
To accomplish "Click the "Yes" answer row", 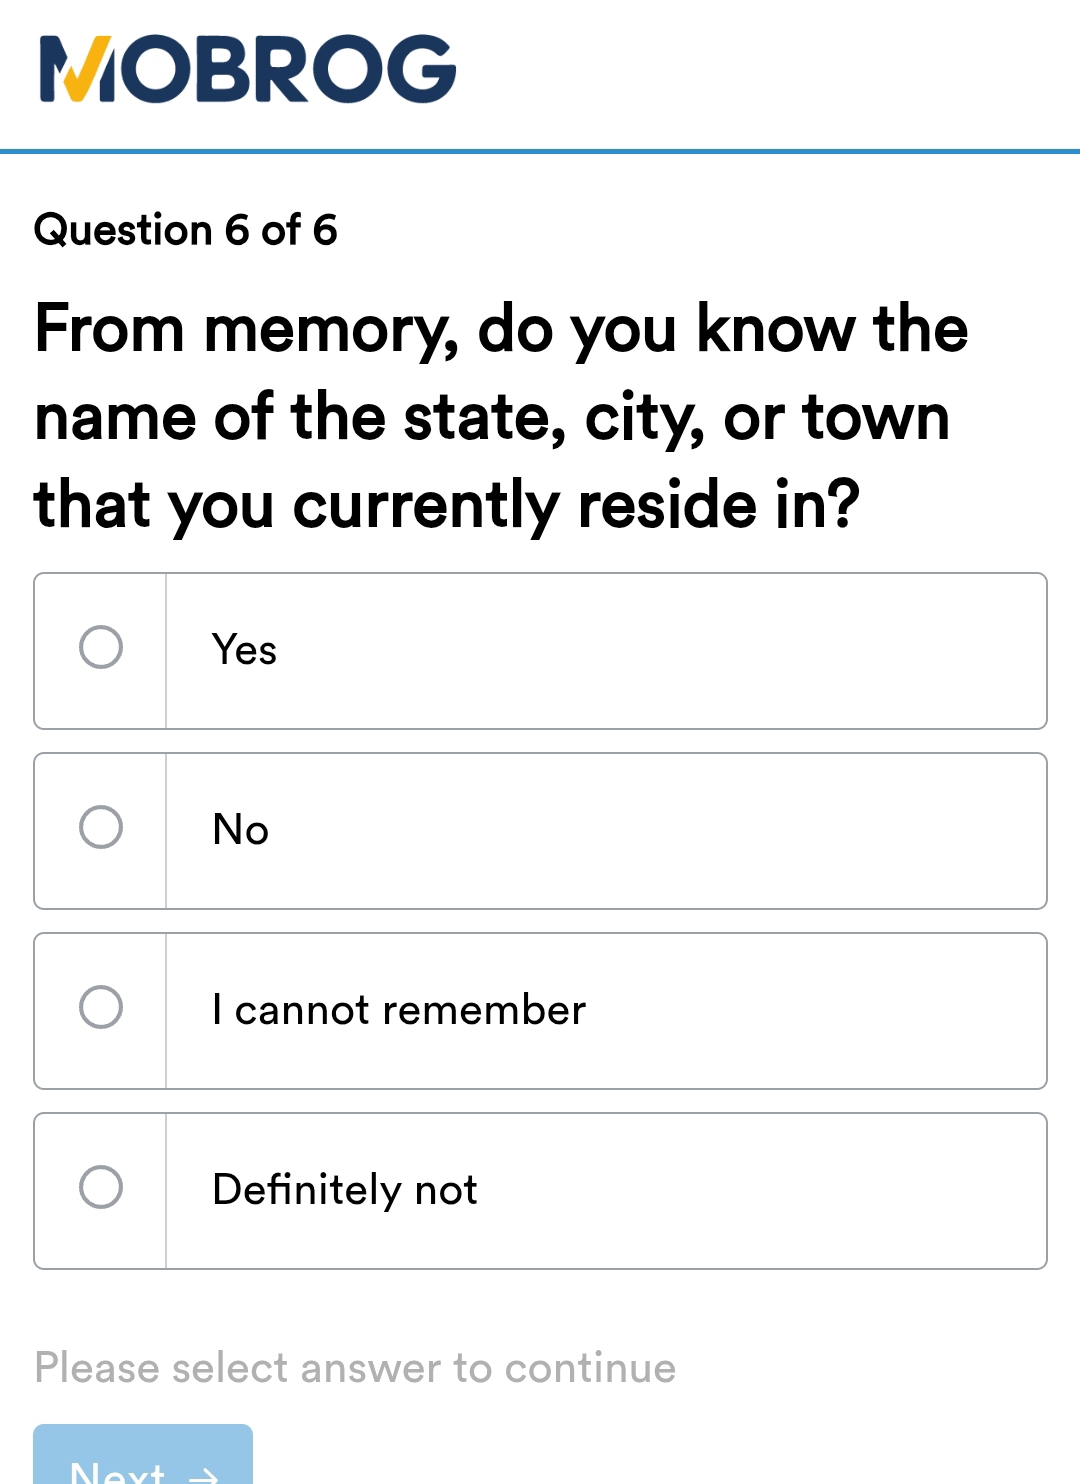I will [x=540, y=650].
